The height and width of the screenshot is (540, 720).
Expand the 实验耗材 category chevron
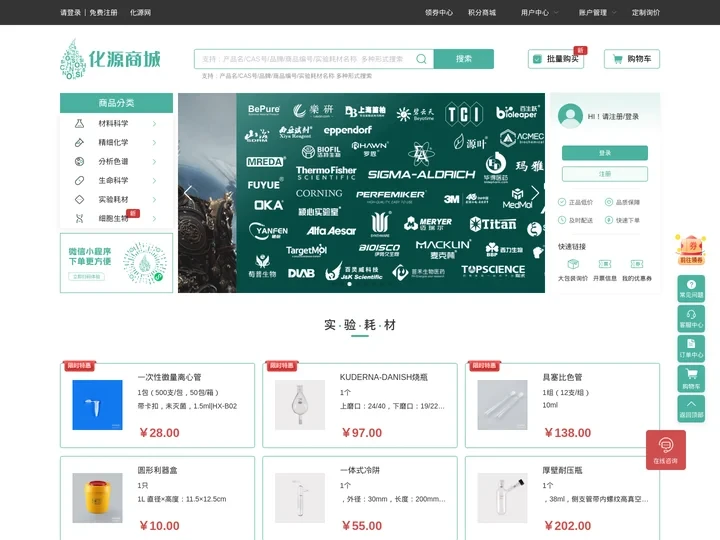(154, 200)
